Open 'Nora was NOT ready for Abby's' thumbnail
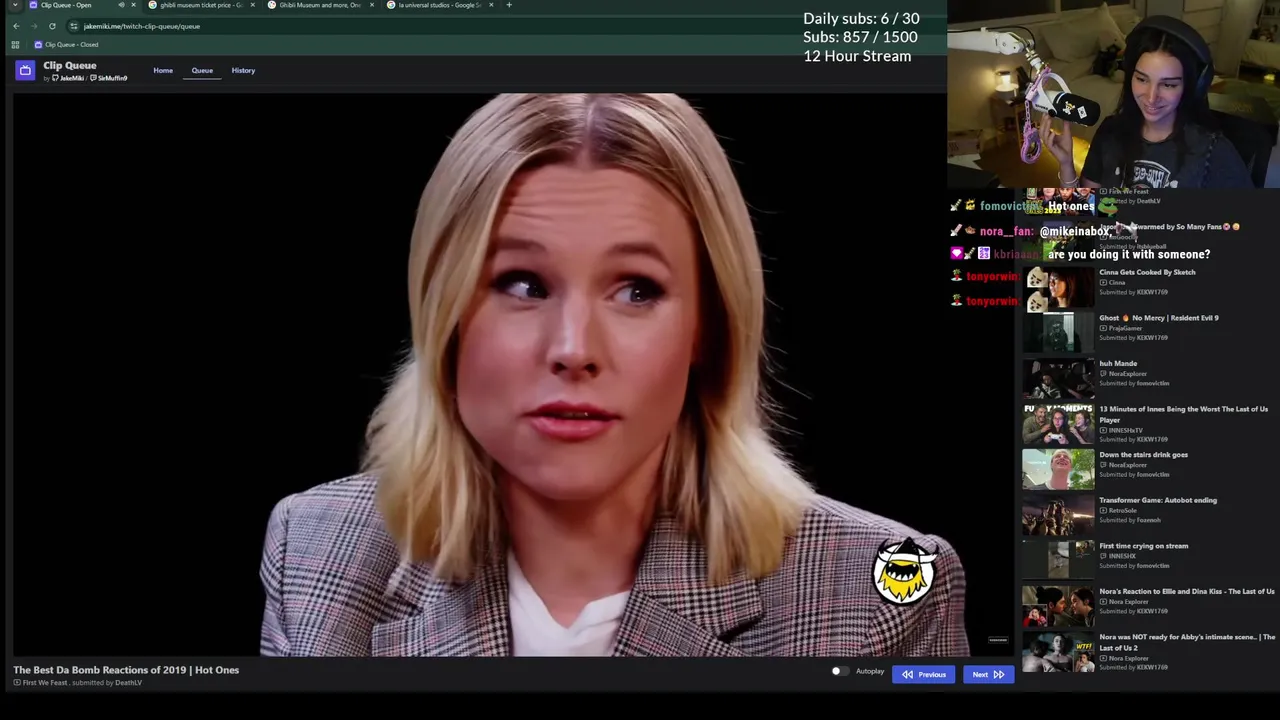Image resolution: width=1280 pixels, height=720 pixels. tap(1058, 652)
